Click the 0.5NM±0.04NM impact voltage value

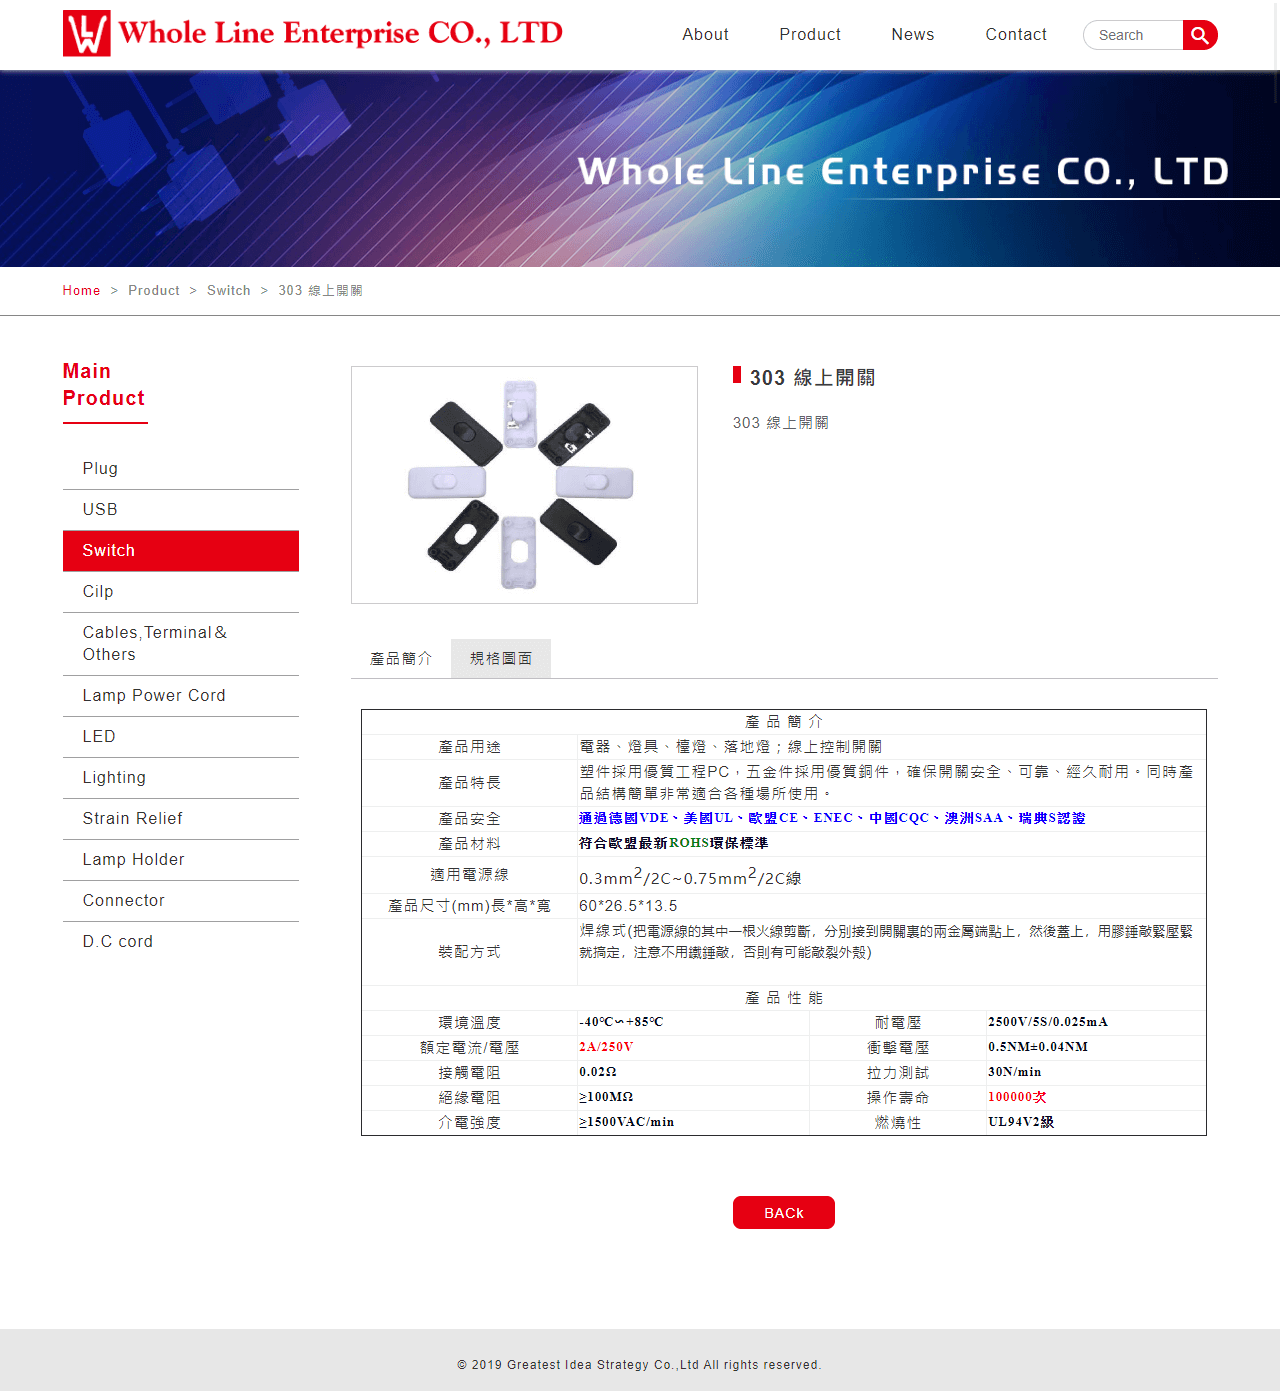coord(1038,1047)
